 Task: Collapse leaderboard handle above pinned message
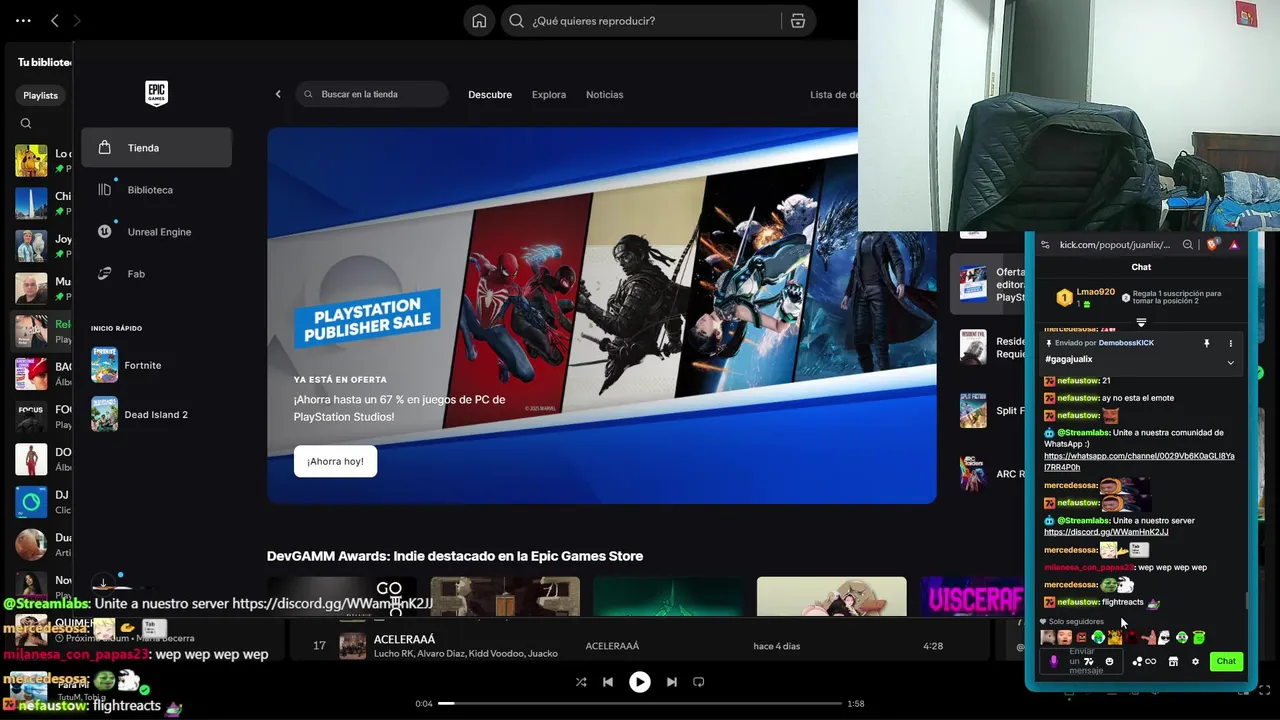coord(1141,322)
